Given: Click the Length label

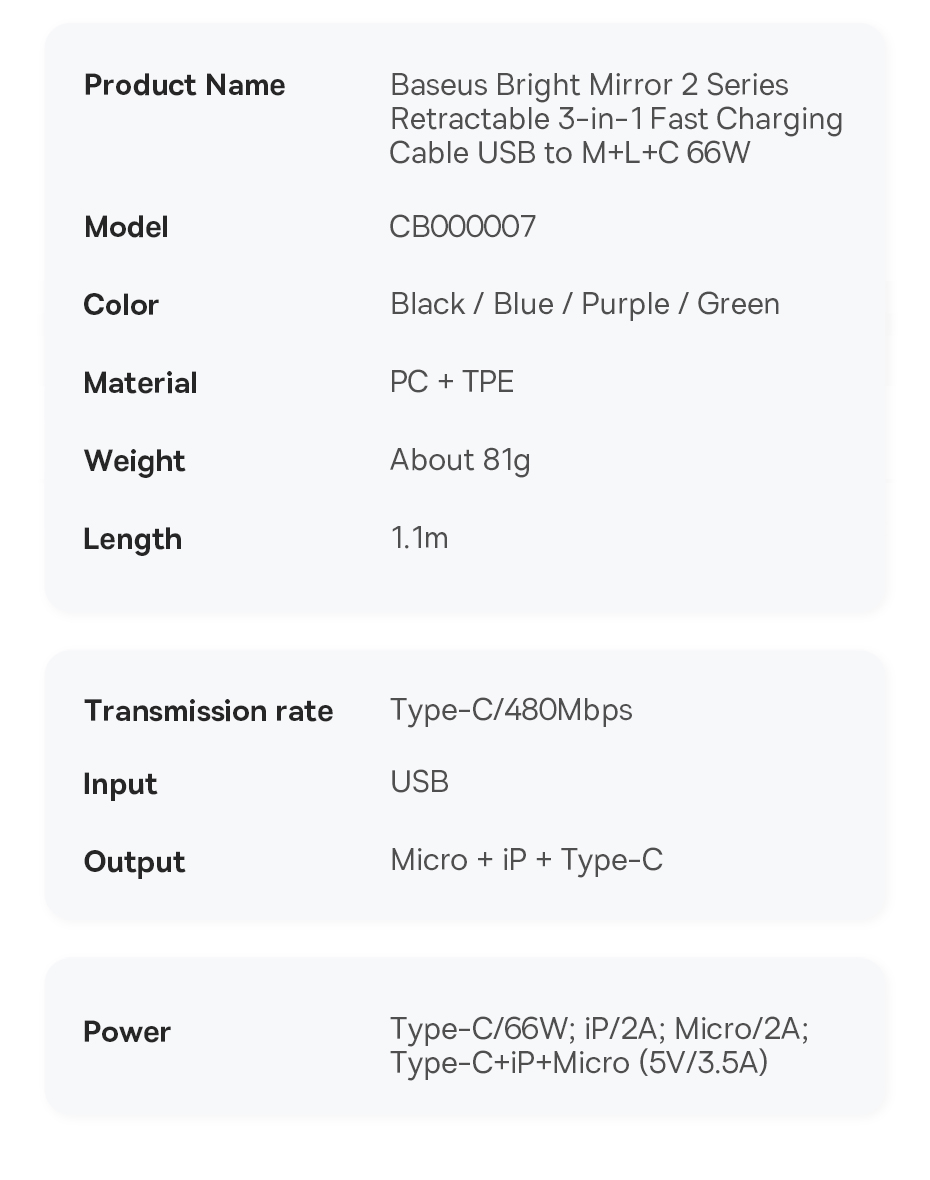Looking at the screenshot, I should pyautogui.click(x=132, y=539).
